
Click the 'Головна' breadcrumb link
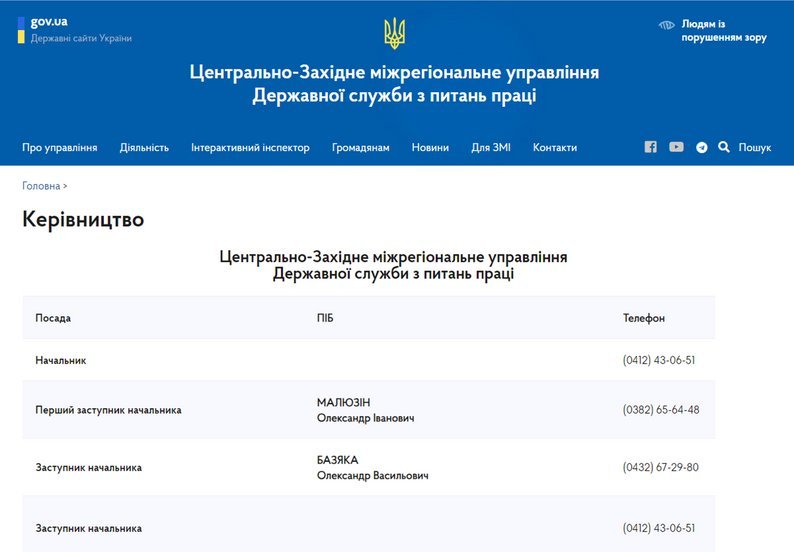tap(41, 186)
